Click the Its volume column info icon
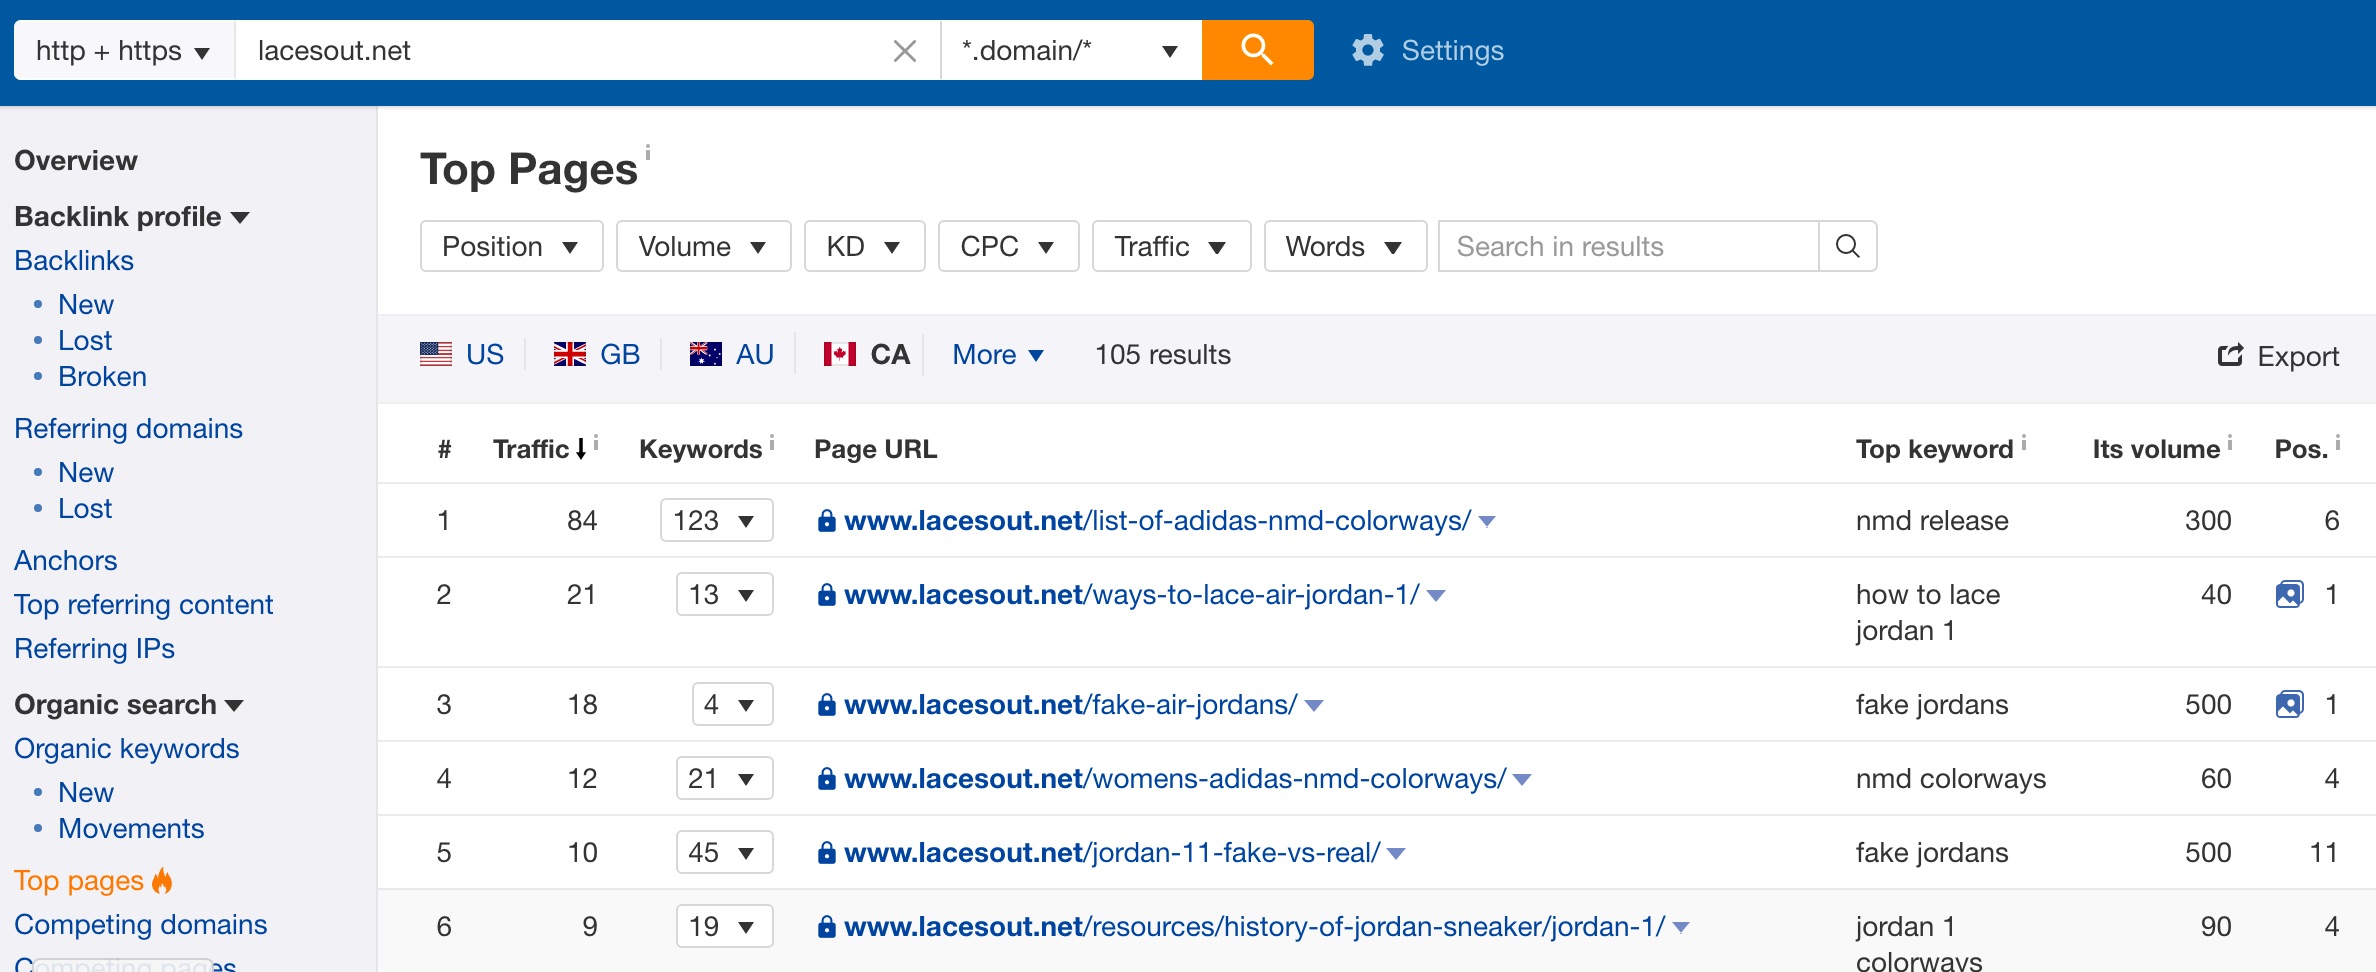This screenshot has width=2376, height=972. pos(2230,442)
